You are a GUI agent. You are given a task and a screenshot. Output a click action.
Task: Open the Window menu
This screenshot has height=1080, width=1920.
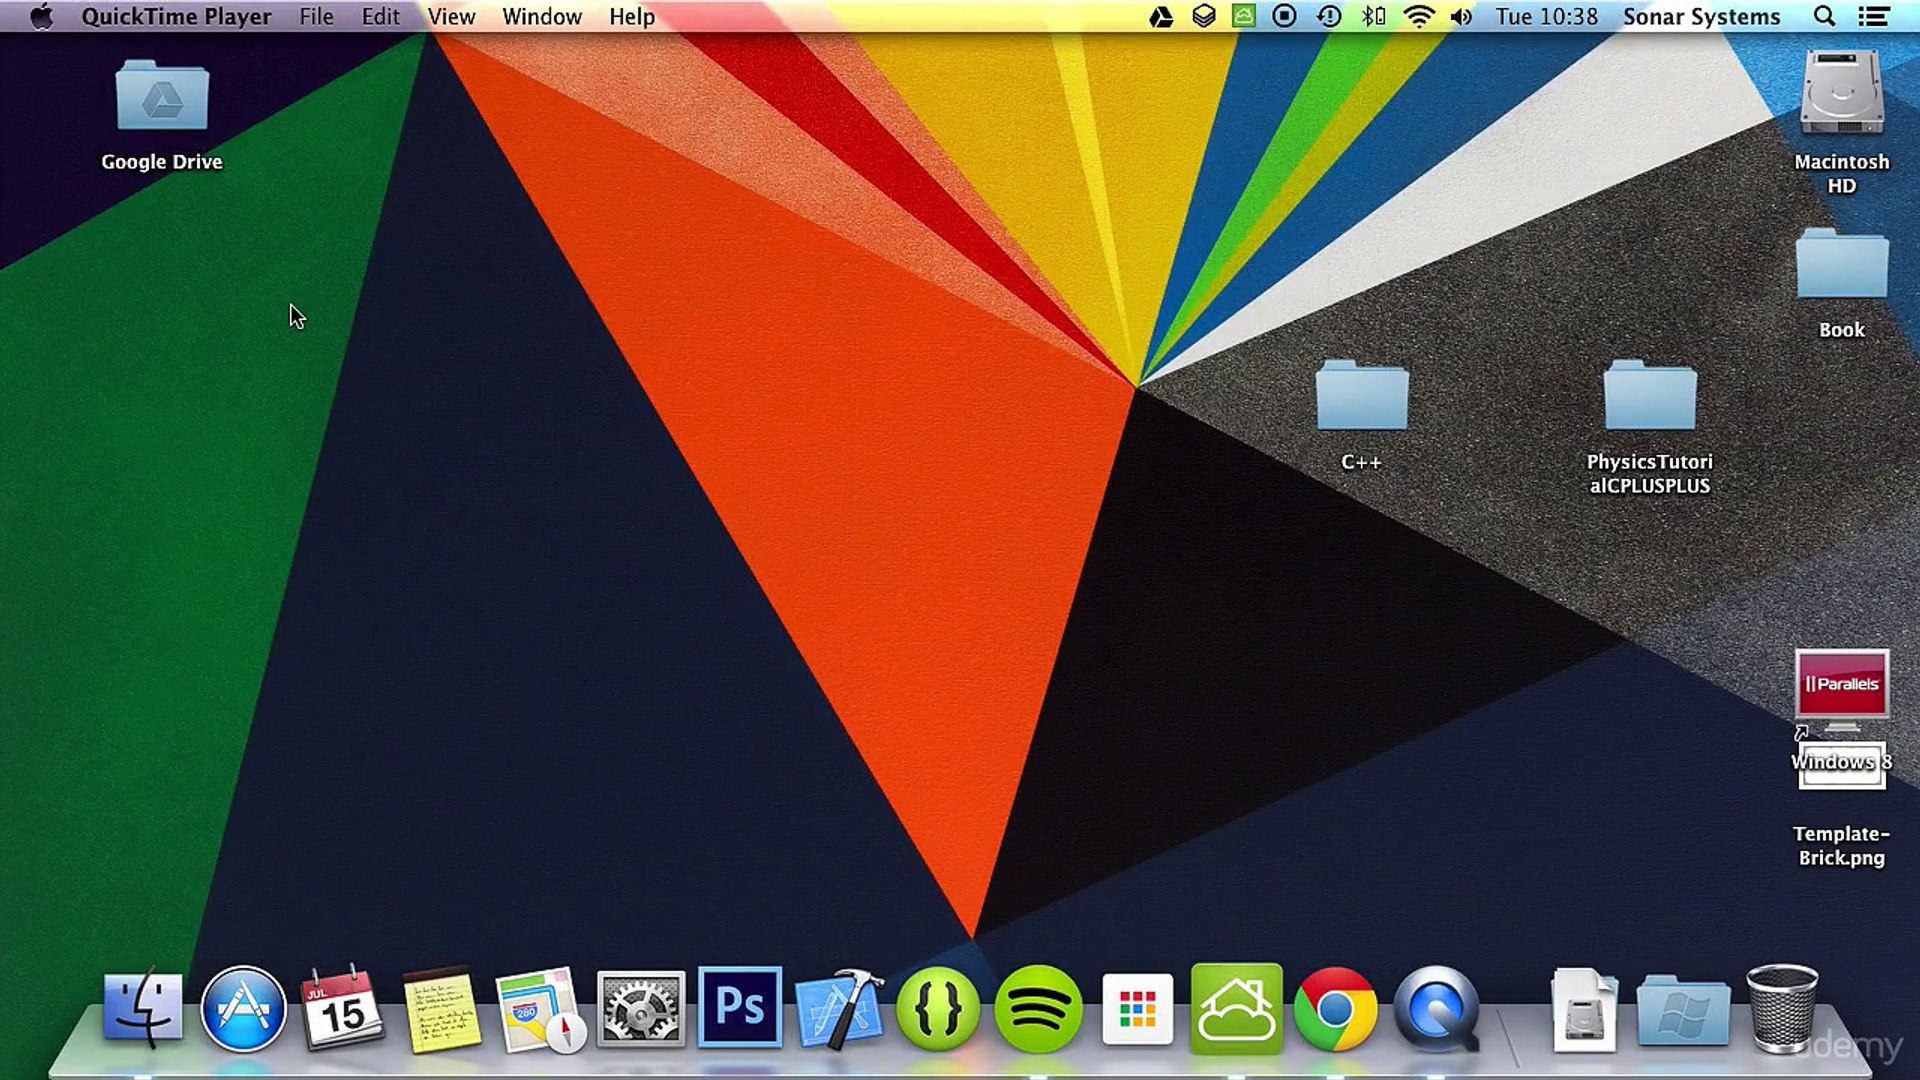[542, 17]
